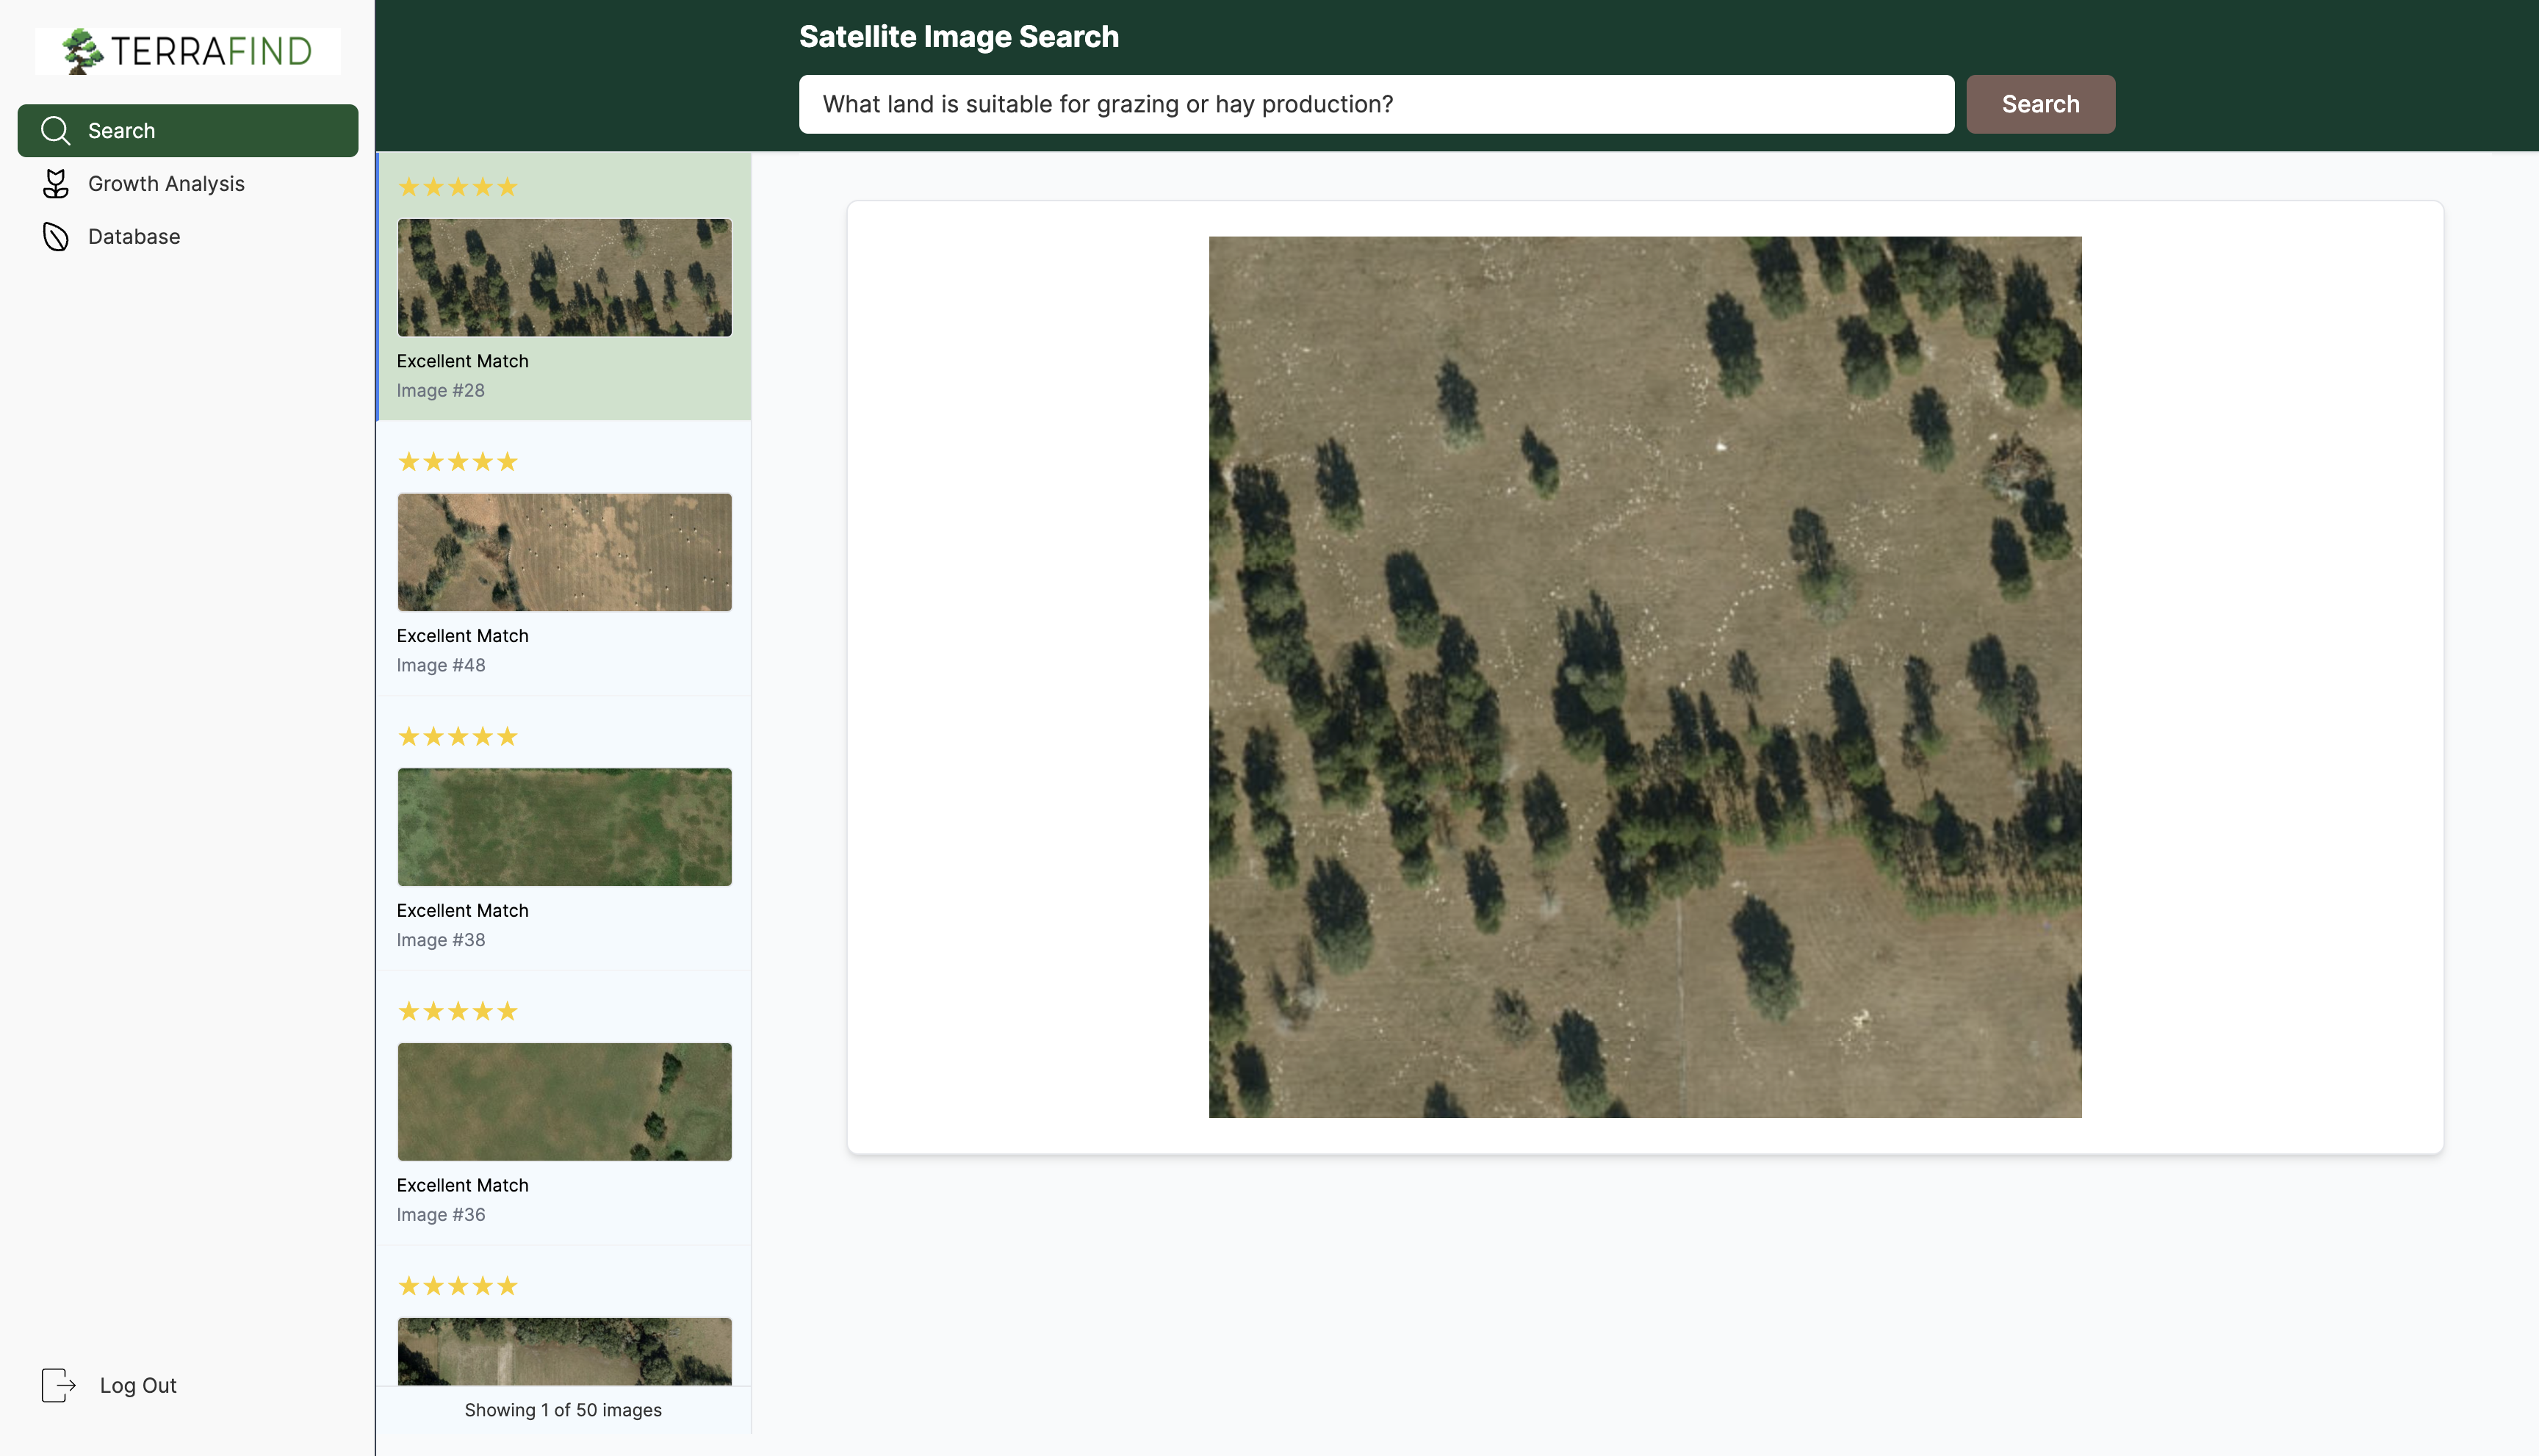Click the magnifier Search icon in sidebar
Image resolution: width=2539 pixels, height=1456 pixels.
pyautogui.click(x=55, y=131)
